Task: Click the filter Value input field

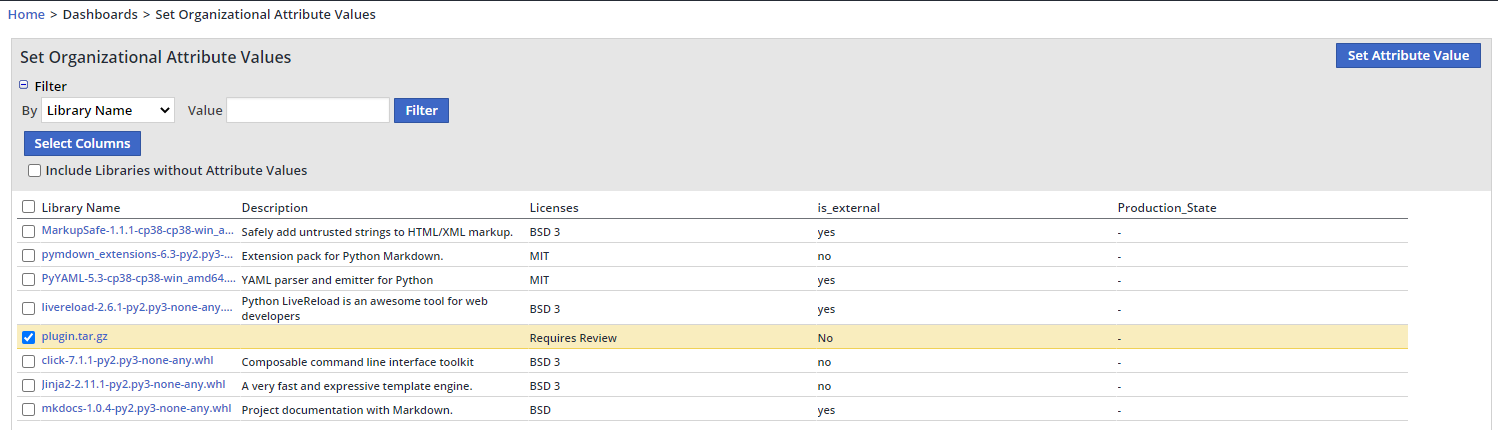Action: click(308, 110)
